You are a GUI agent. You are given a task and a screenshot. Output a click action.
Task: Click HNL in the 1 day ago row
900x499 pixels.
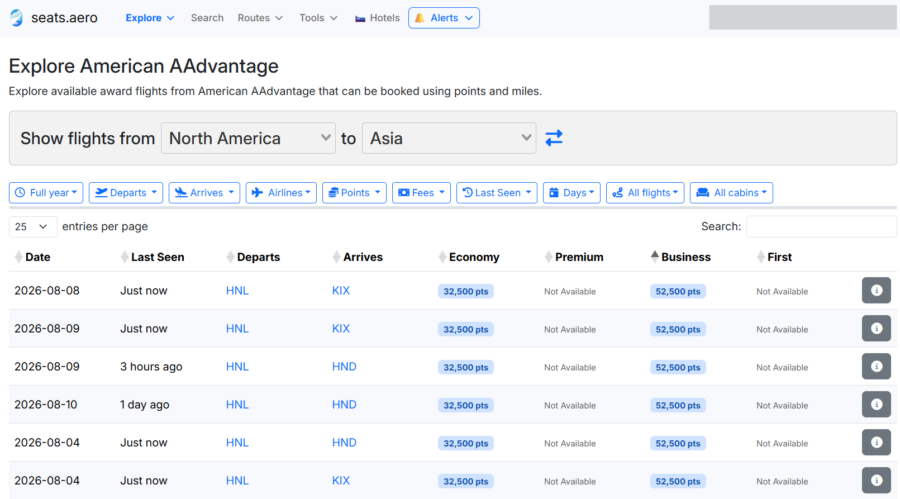[237, 404]
